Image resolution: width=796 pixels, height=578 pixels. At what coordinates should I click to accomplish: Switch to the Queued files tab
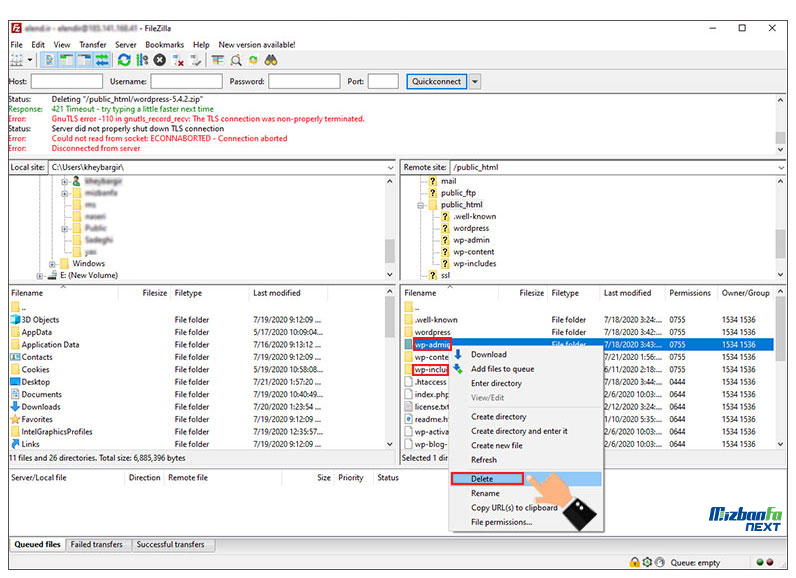(37, 545)
